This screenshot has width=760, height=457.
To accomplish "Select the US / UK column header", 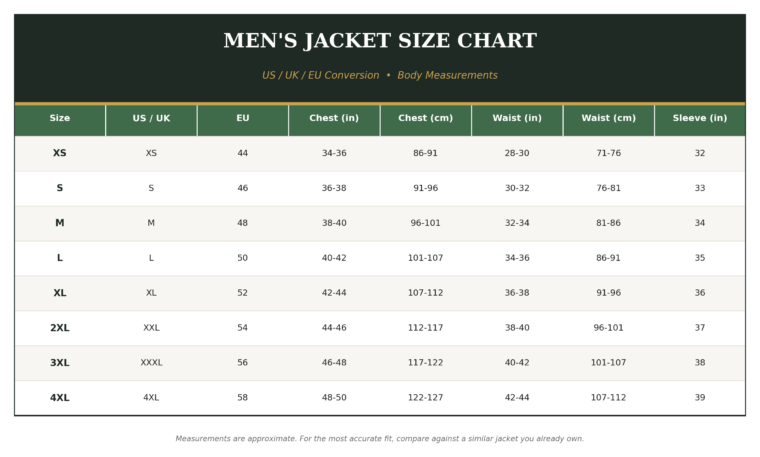I will tap(151, 118).
